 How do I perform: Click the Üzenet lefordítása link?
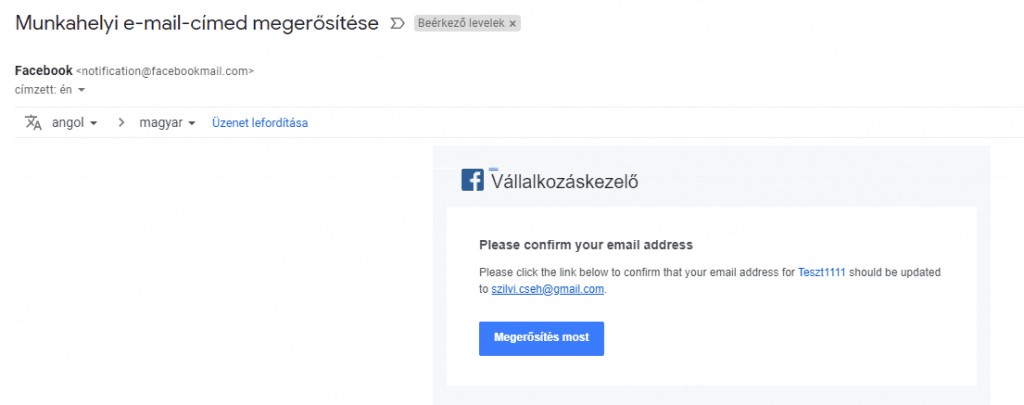pyautogui.click(x=259, y=123)
